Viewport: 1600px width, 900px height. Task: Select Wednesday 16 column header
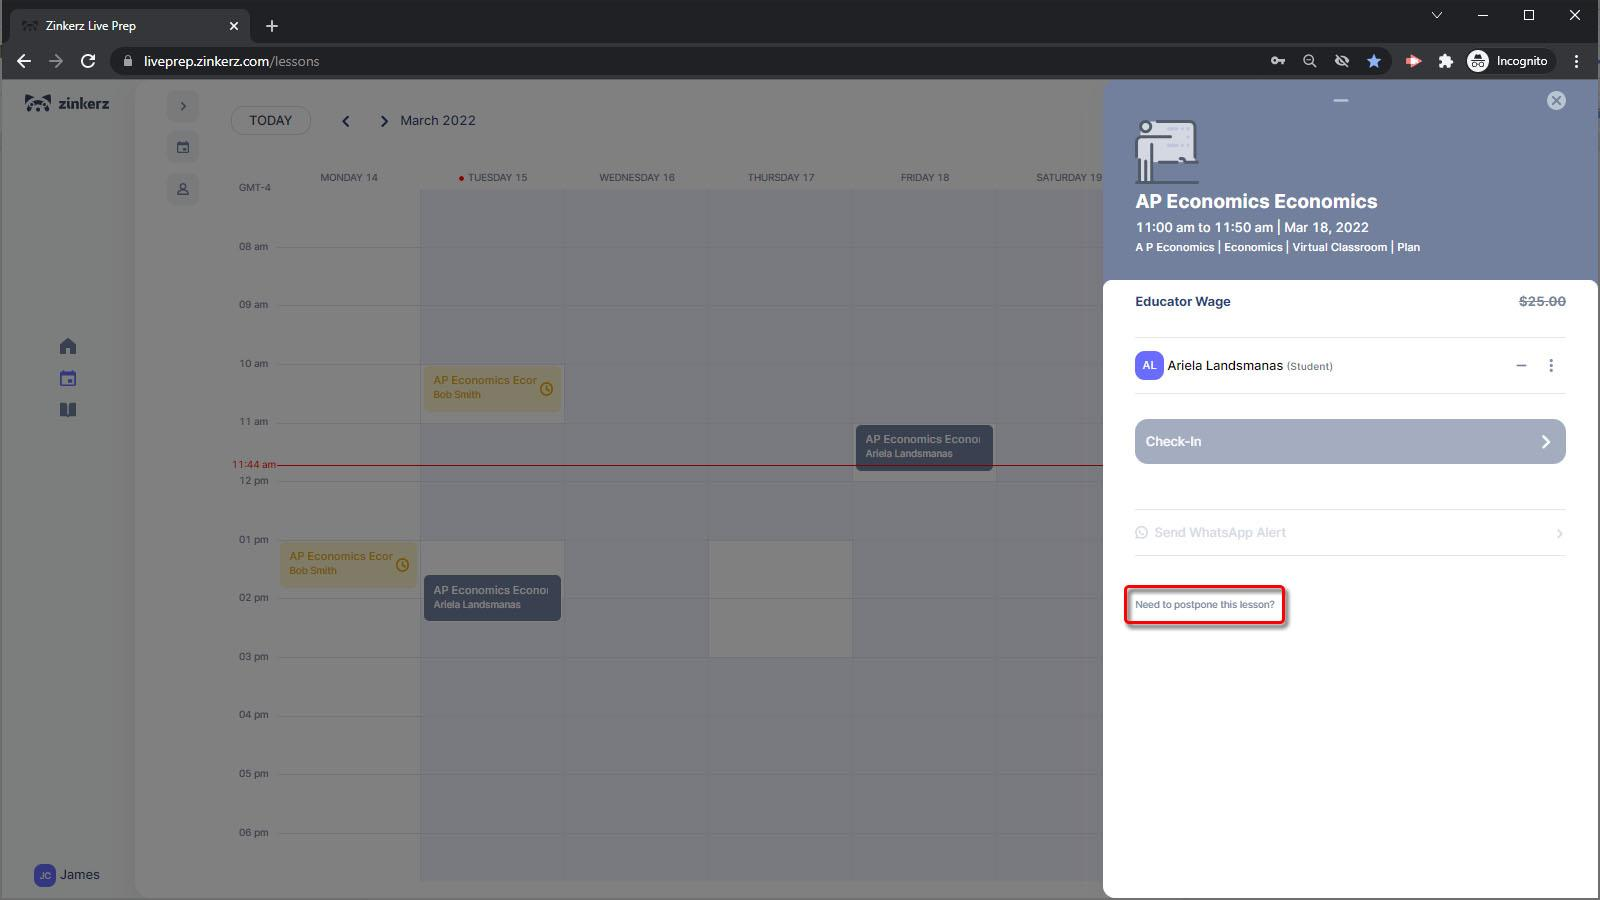pos(637,178)
